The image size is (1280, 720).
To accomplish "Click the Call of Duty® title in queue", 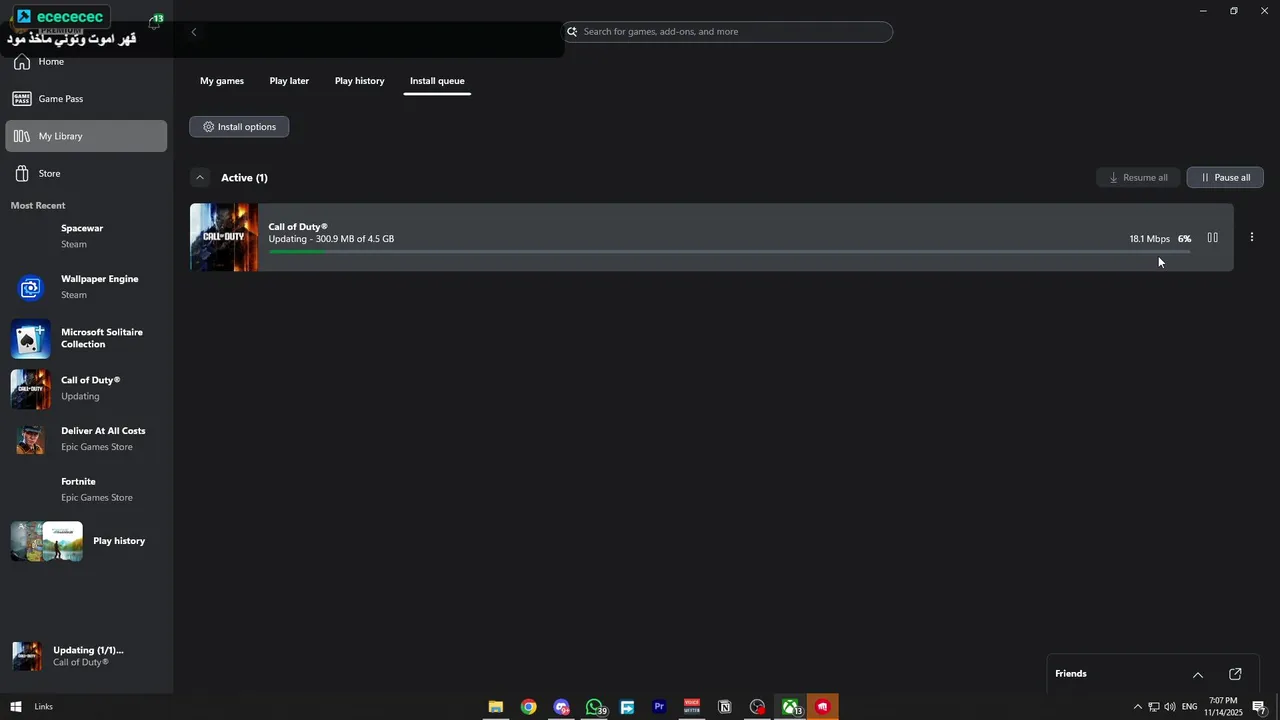I will [298, 227].
